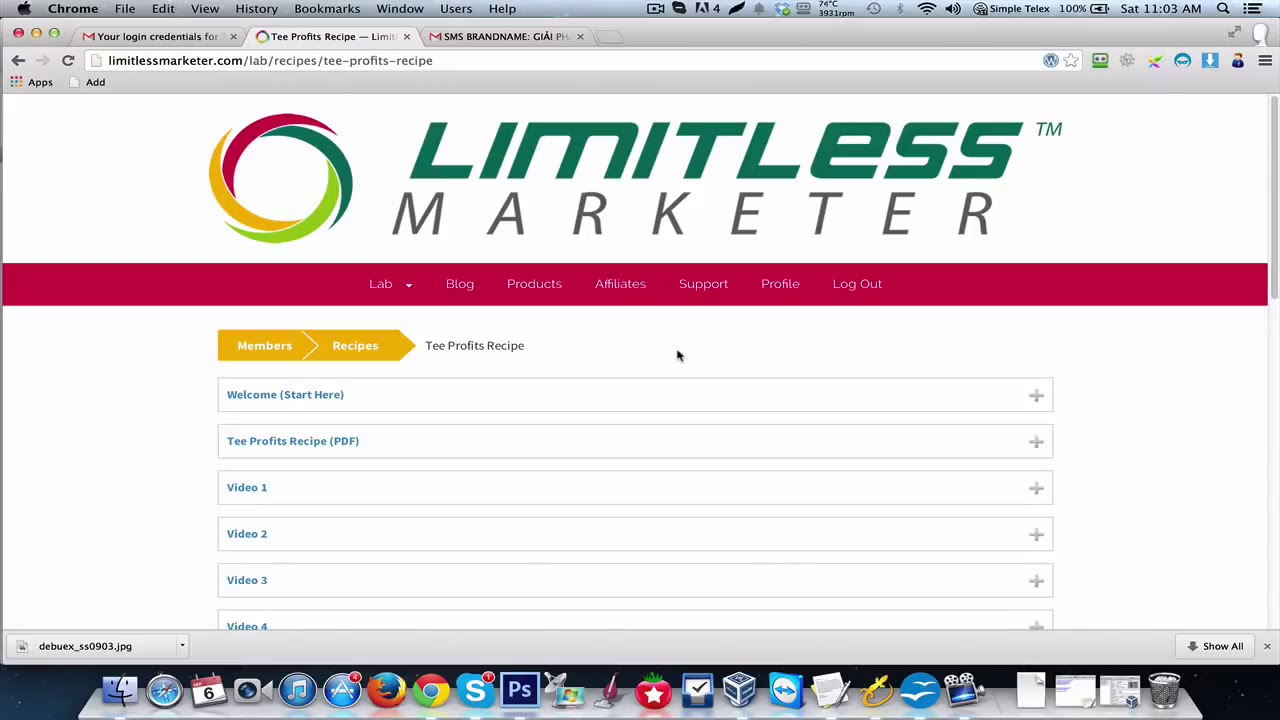Expand Video 2 with its plus icon

click(1036, 535)
